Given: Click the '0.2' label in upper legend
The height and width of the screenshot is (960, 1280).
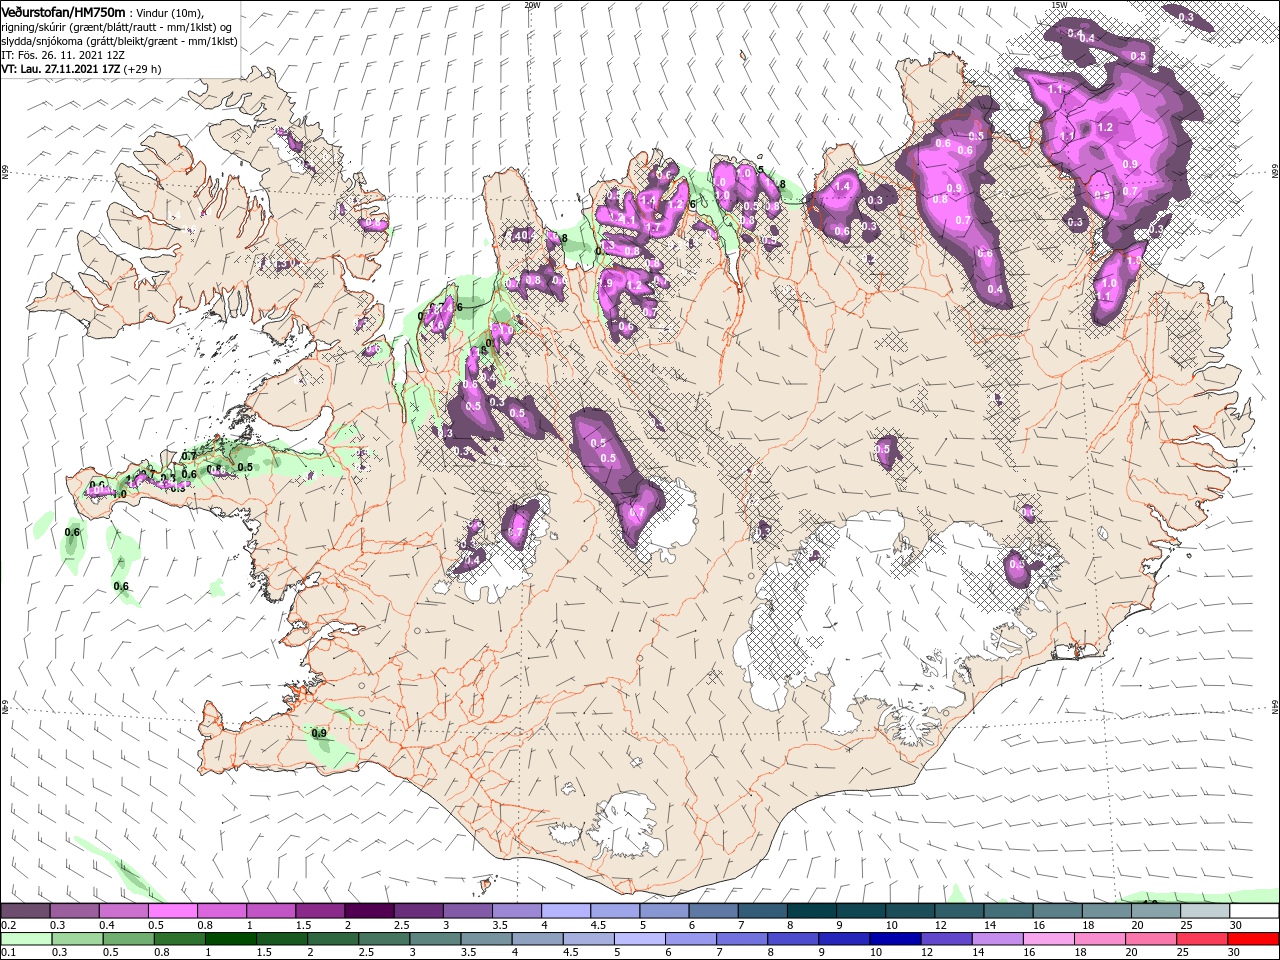Looking at the screenshot, I should pos(8,925).
